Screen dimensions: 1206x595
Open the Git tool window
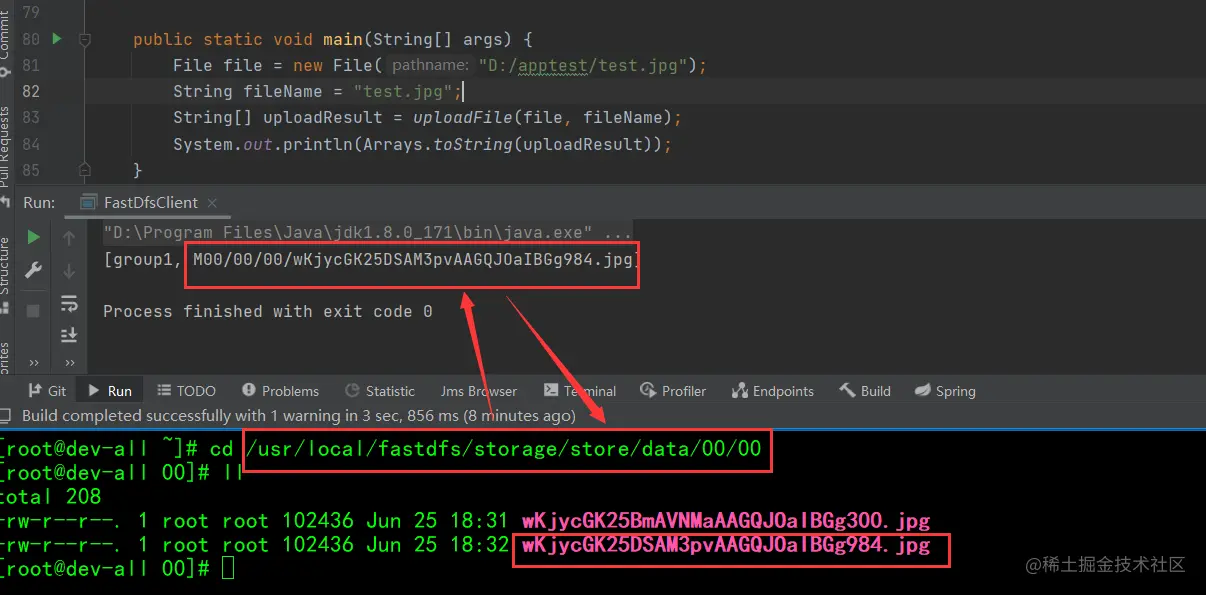46,391
